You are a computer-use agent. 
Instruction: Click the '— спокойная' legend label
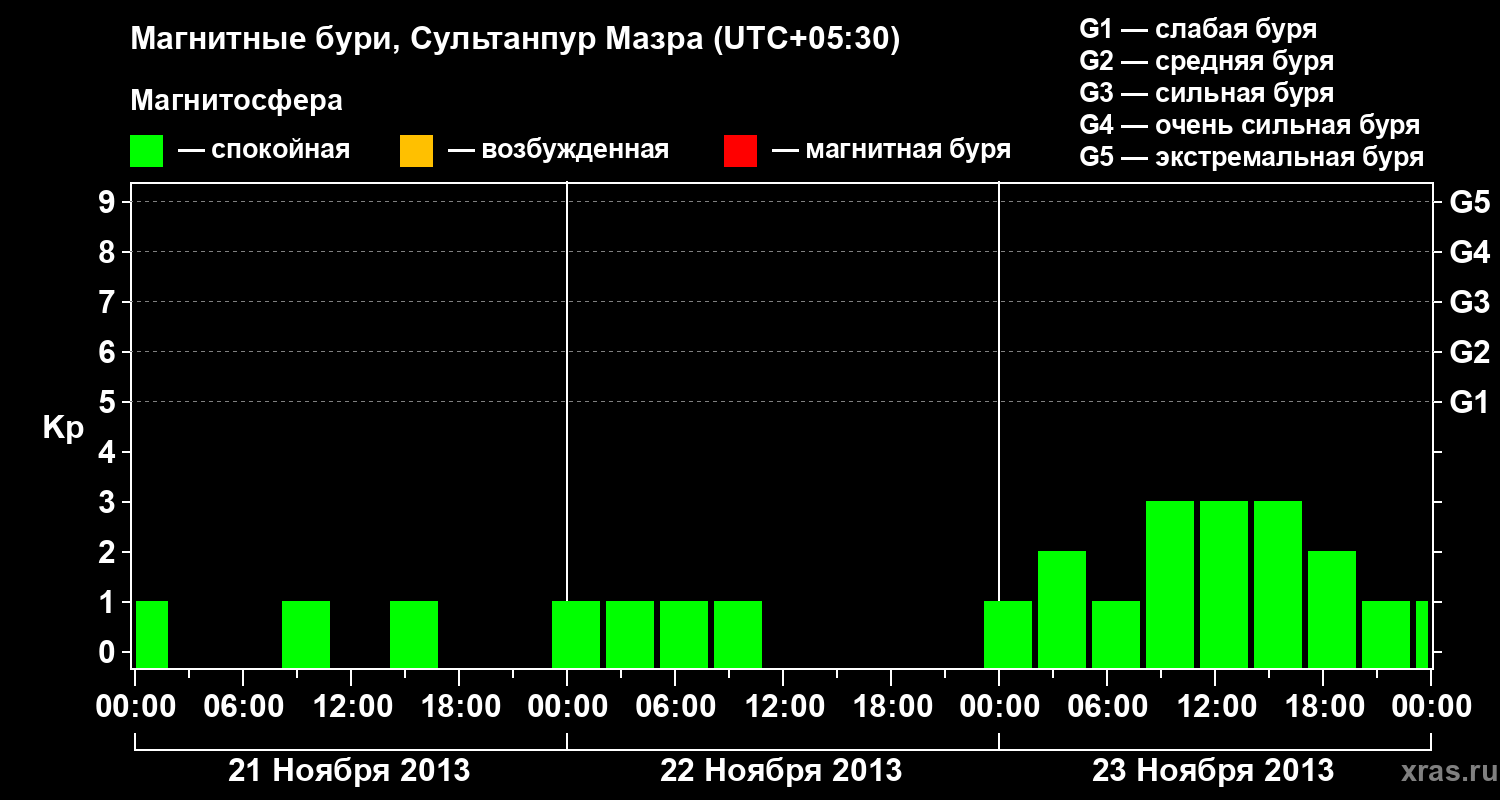(264, 151)
